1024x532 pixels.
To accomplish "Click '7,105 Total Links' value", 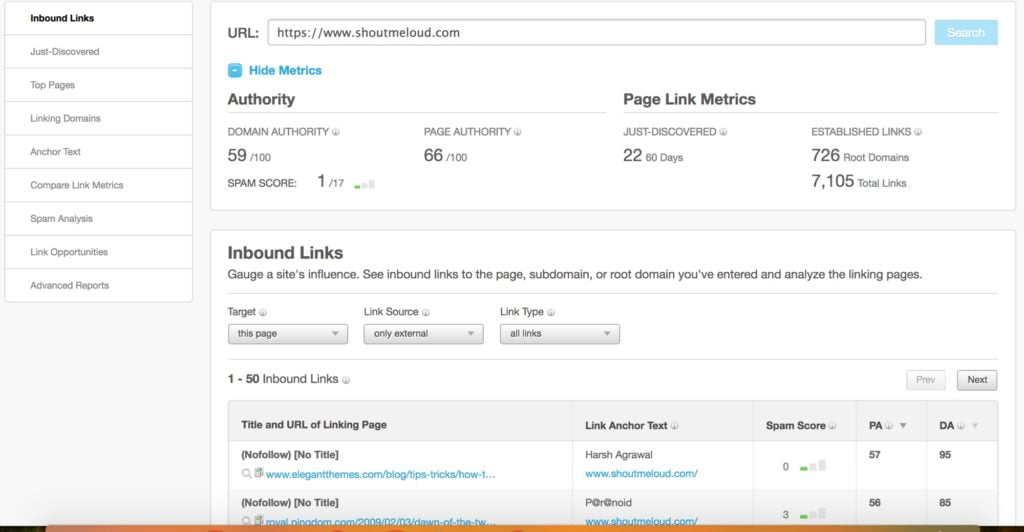I will 858,181.
